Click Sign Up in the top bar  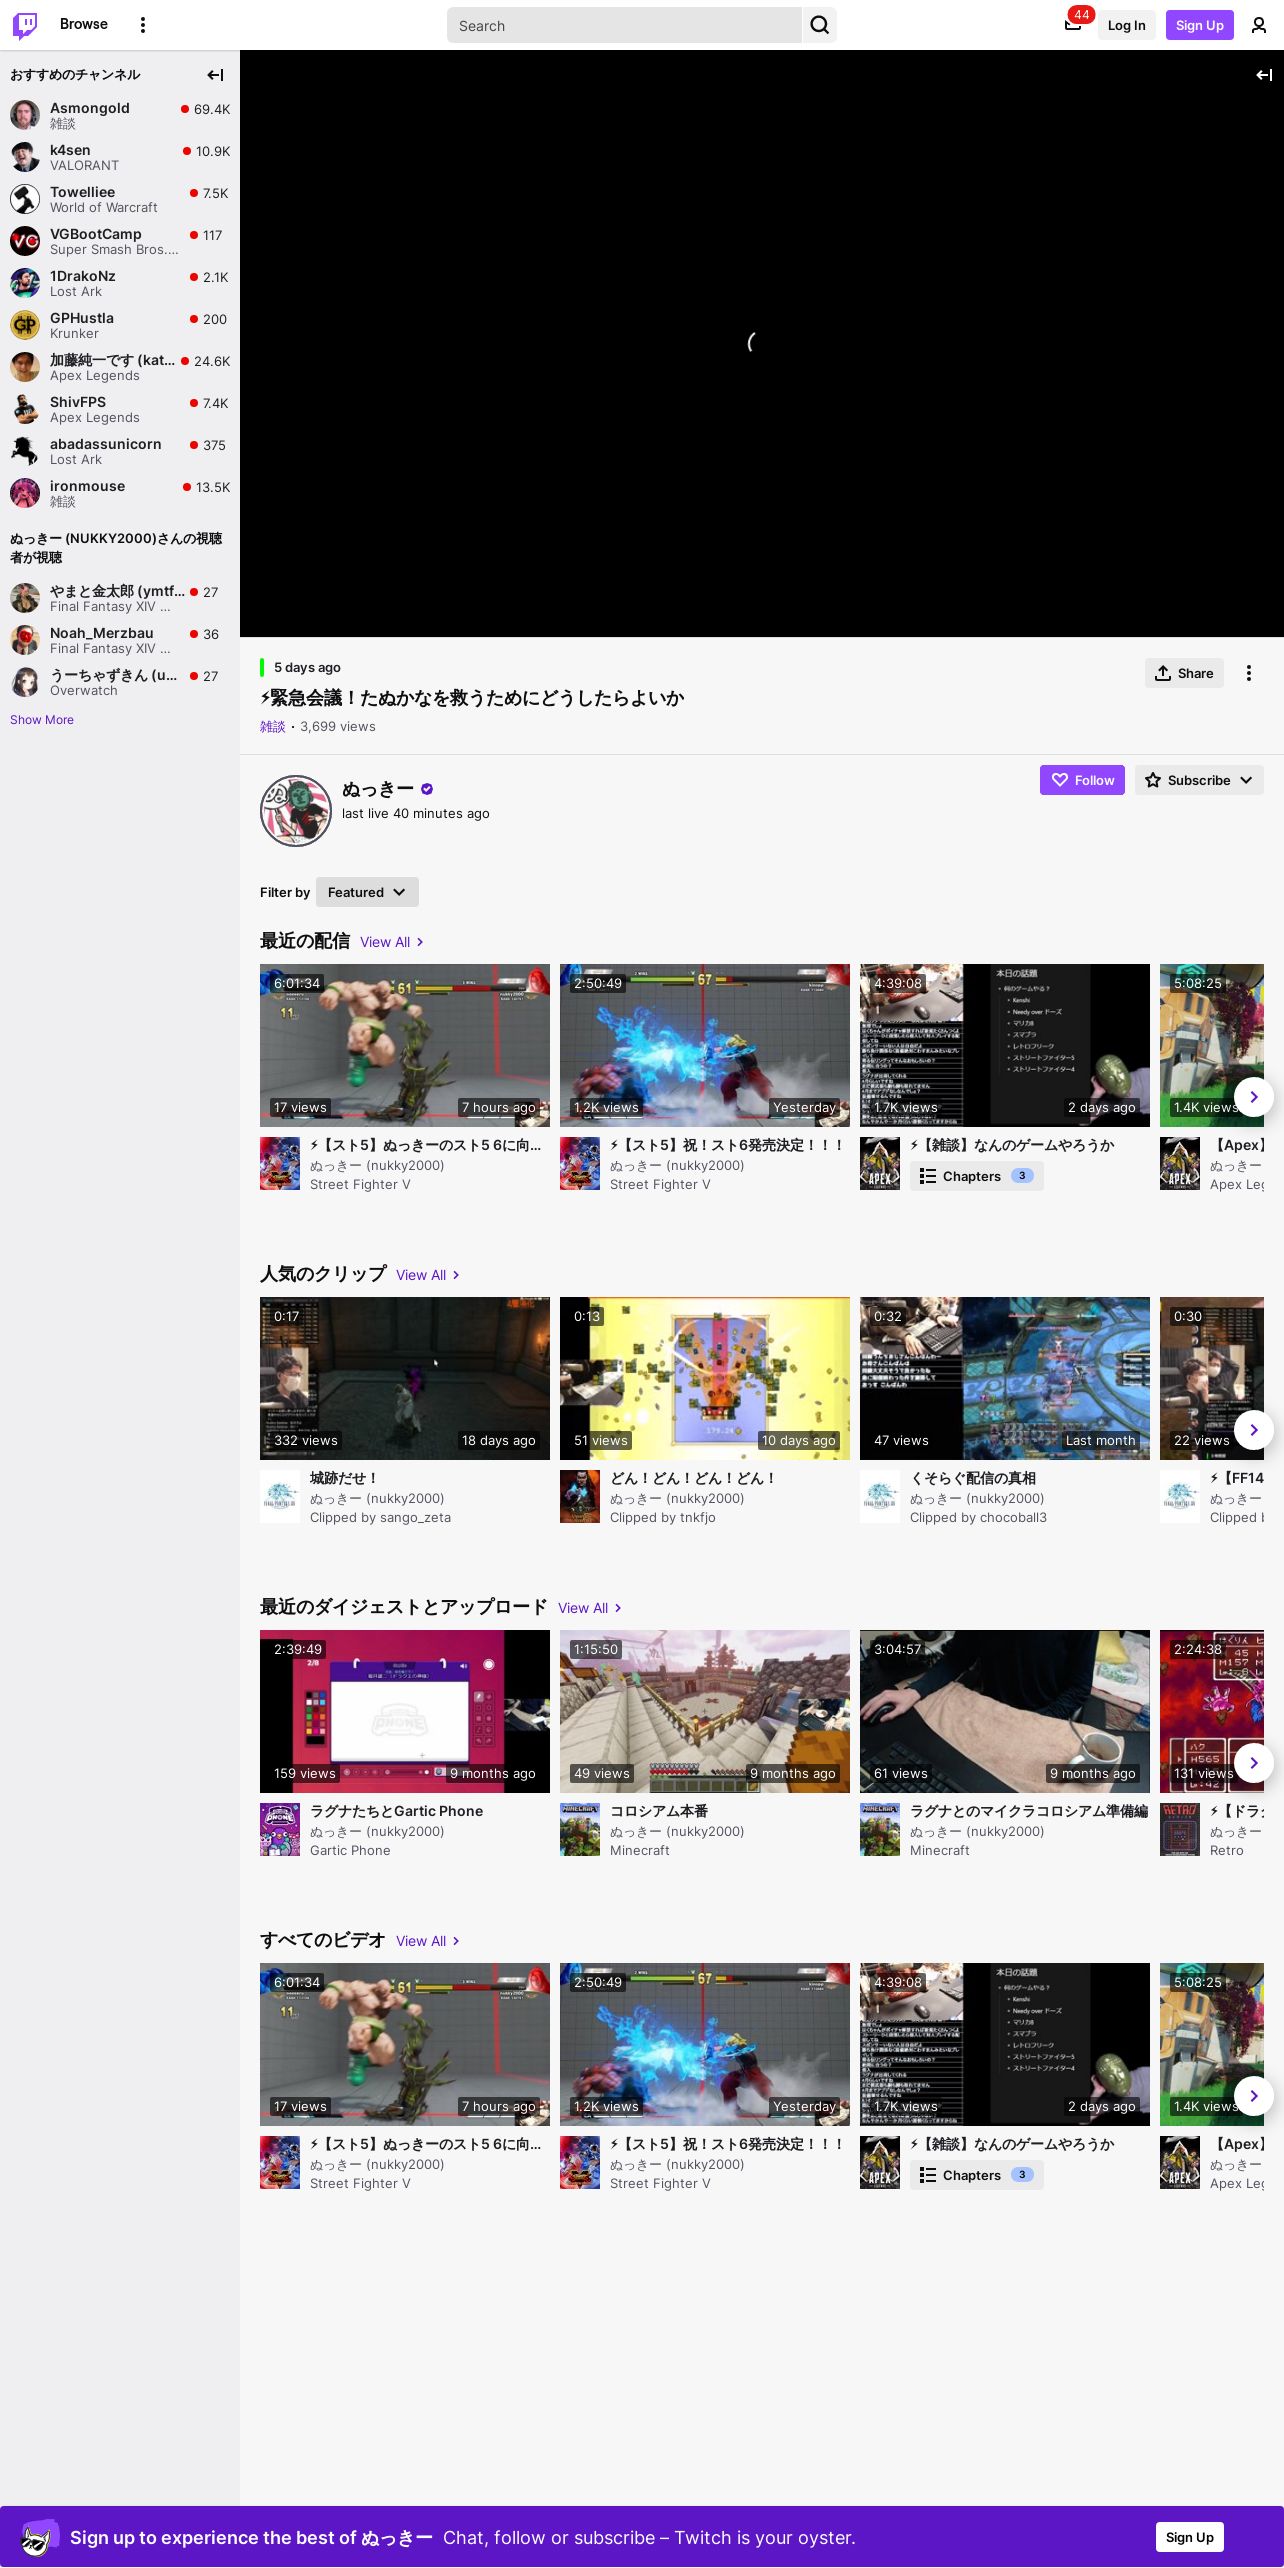coord(1200,25)
